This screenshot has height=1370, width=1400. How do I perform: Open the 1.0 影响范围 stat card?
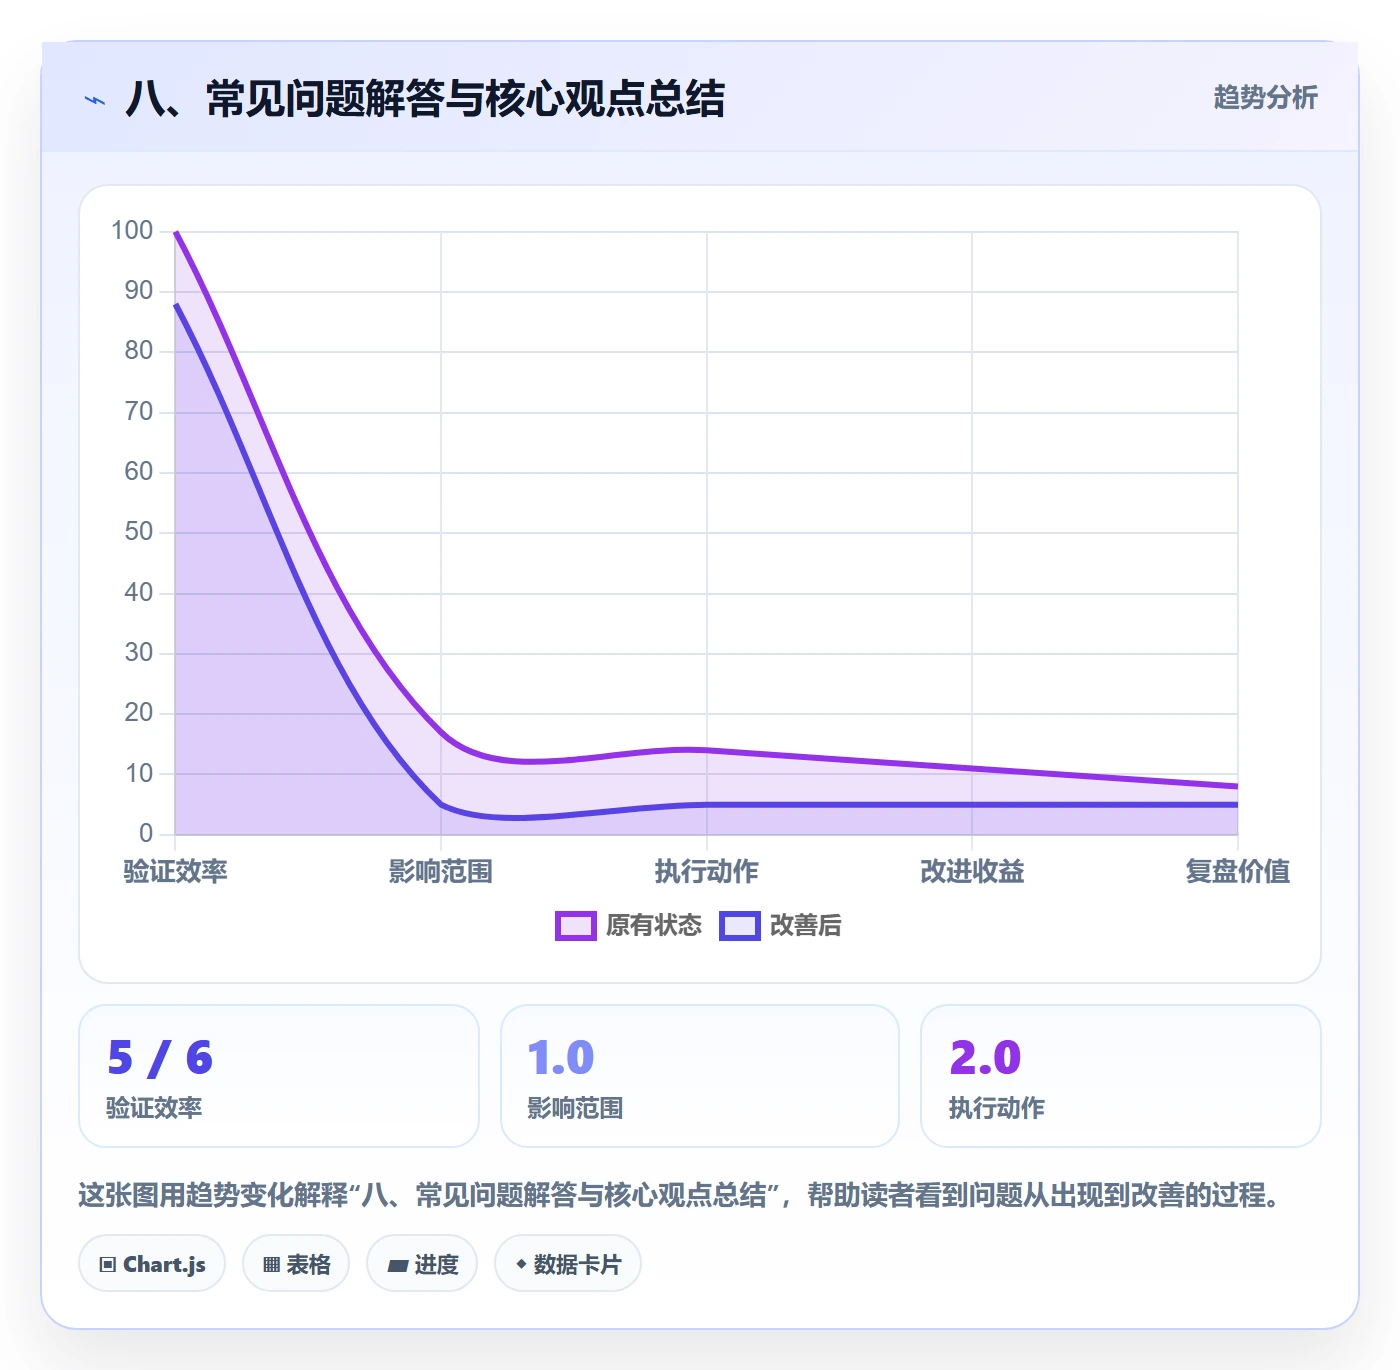point(700,1076)
